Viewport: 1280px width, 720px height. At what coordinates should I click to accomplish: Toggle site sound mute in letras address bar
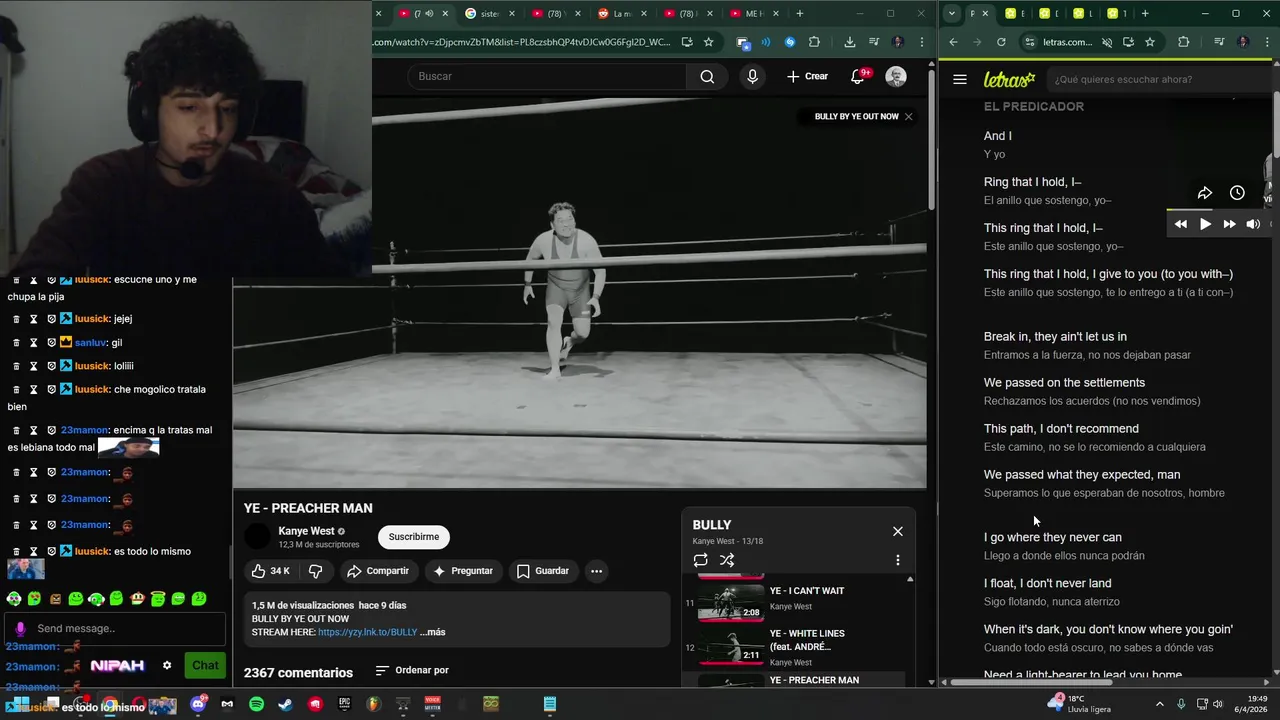(1106, 42)
